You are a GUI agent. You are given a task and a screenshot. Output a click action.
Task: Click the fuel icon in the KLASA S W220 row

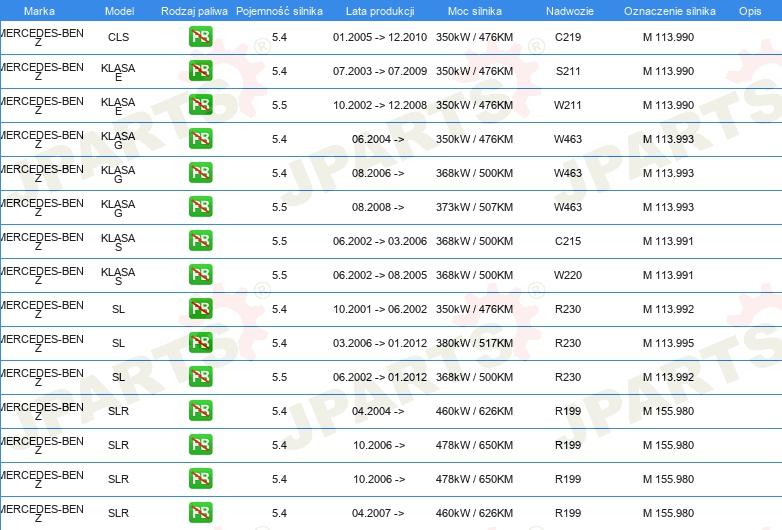(x=200, y=274)
